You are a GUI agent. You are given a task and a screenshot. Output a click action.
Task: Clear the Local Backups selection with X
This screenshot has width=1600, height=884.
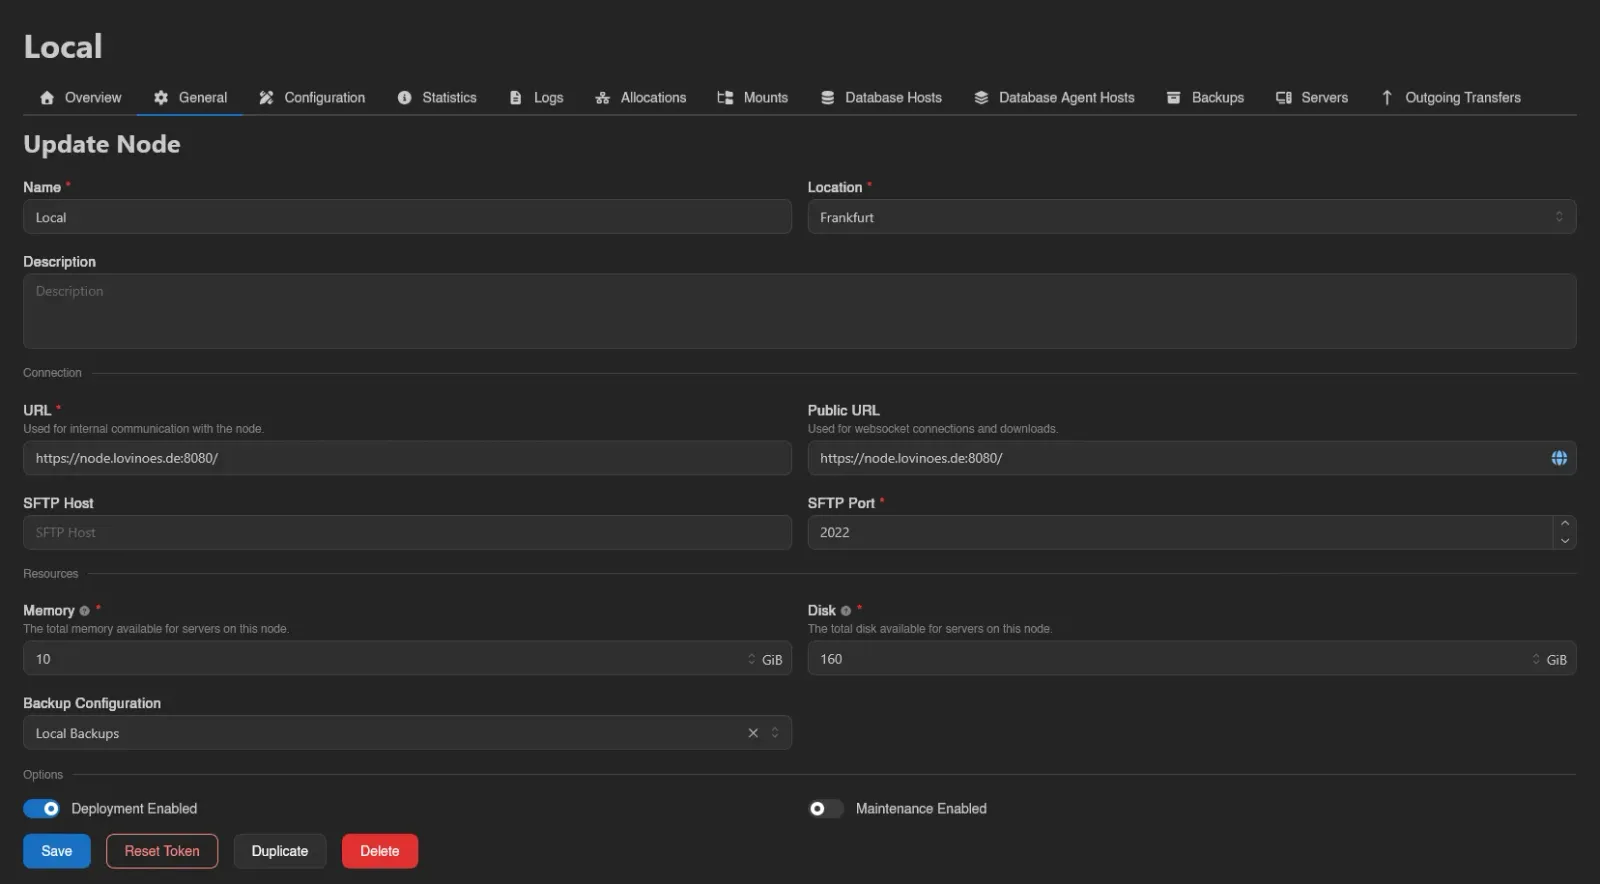tap(753, 733)
